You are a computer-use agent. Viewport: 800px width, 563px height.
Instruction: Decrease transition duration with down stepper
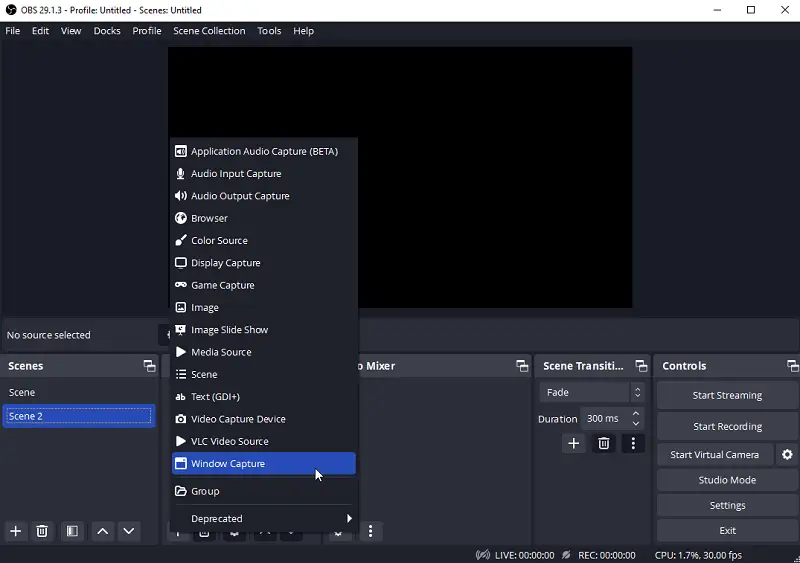coord(636,424)
